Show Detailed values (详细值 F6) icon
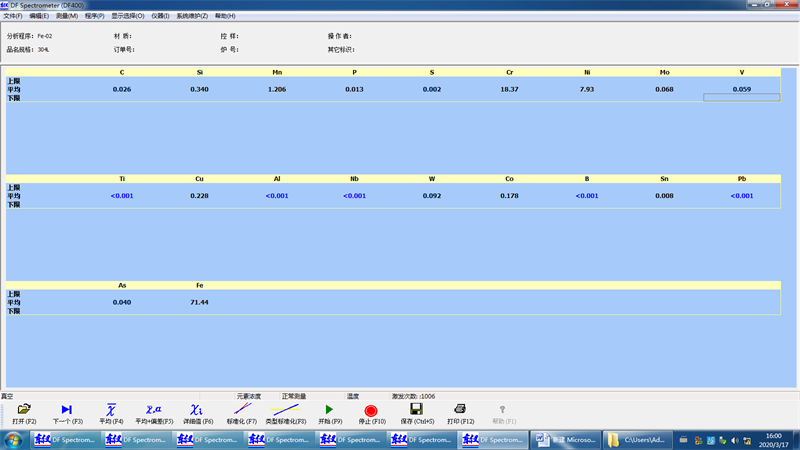The width and height of the screenshot is (800, 450). pyautogui.click(x=197, y=410)
